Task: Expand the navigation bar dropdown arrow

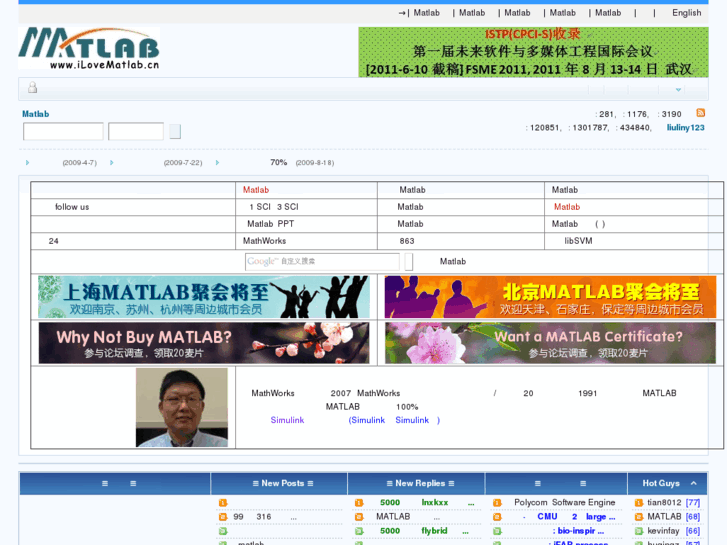Action: point(678,90)
